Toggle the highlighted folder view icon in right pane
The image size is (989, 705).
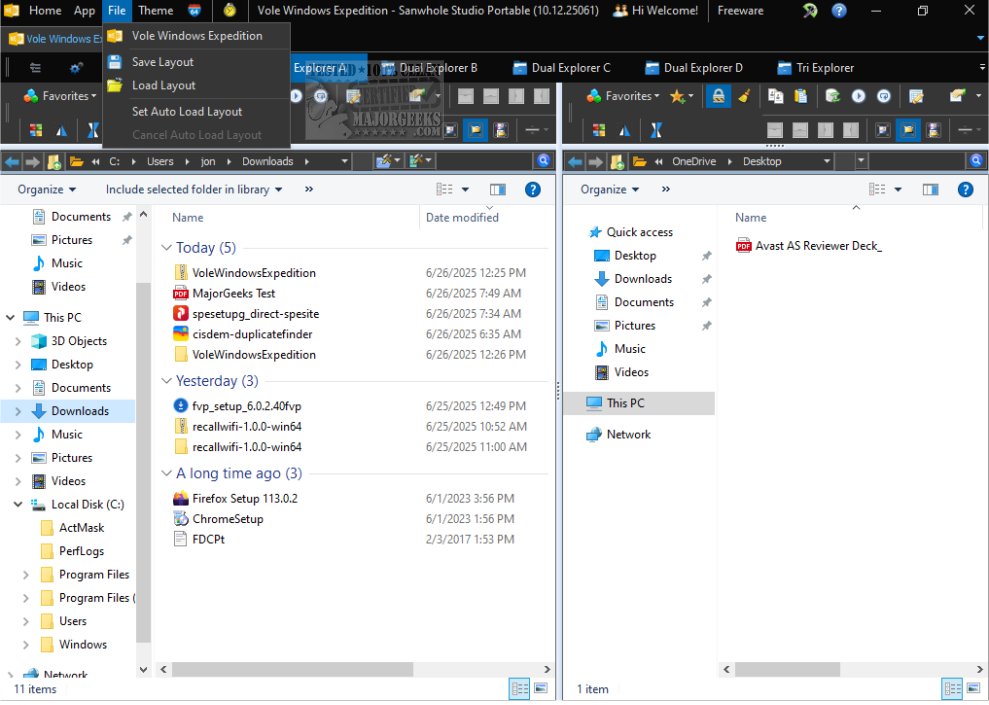coord(908,131)
